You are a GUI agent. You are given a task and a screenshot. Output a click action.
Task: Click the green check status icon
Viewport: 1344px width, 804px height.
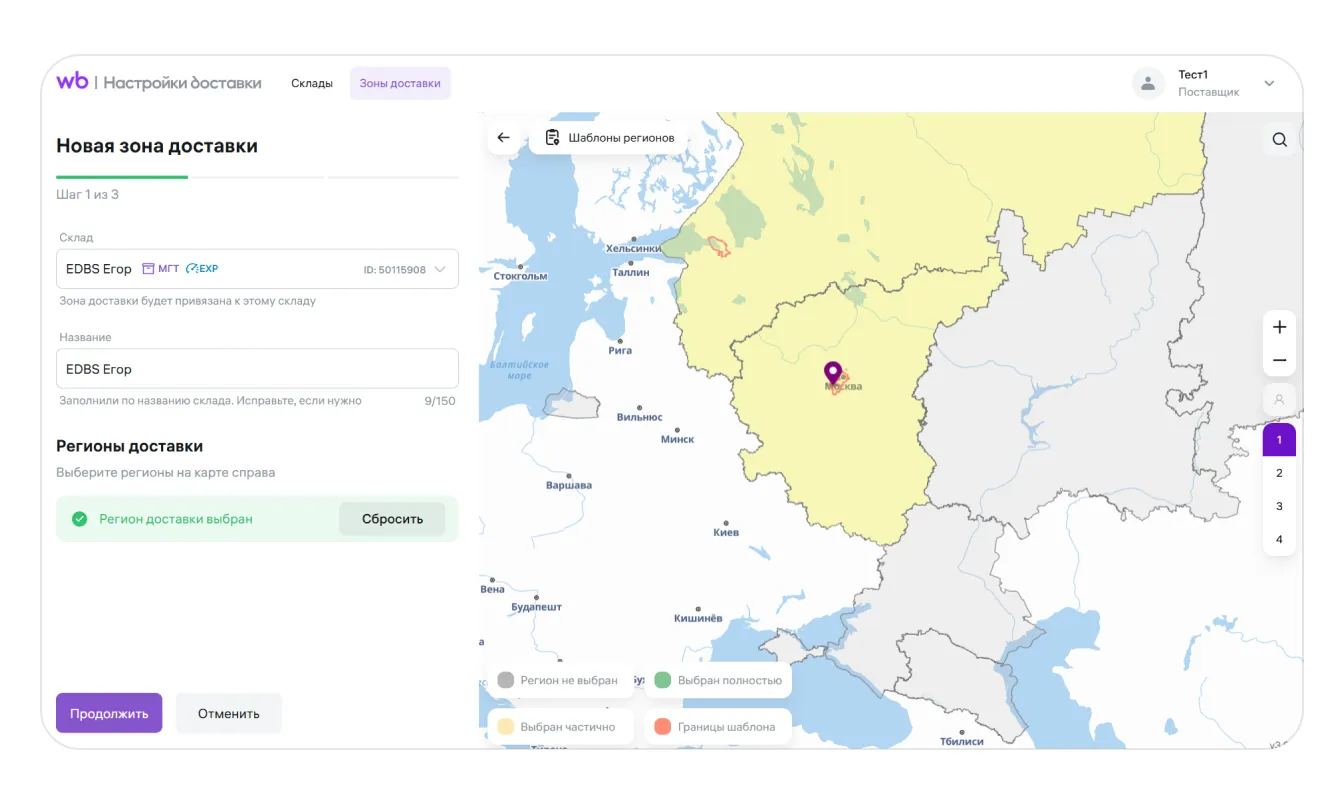[x=80, y=519]
